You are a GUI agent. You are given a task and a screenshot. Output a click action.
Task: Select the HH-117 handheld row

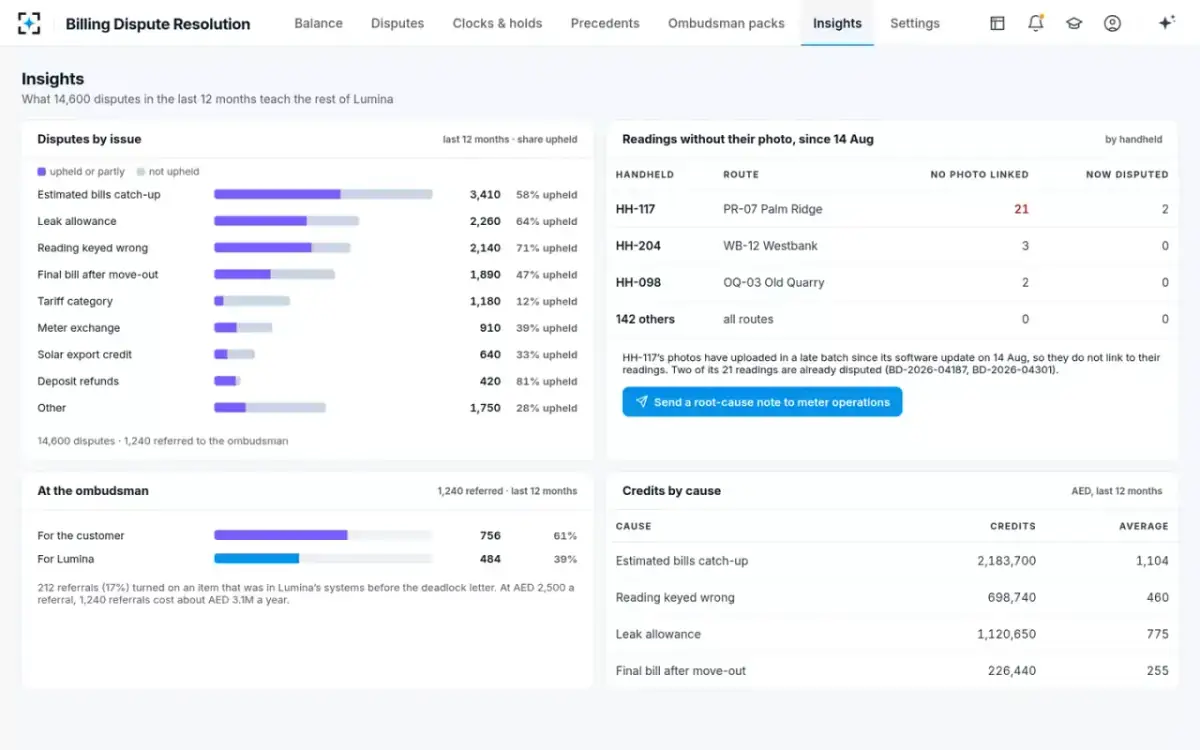pos(892,209)
